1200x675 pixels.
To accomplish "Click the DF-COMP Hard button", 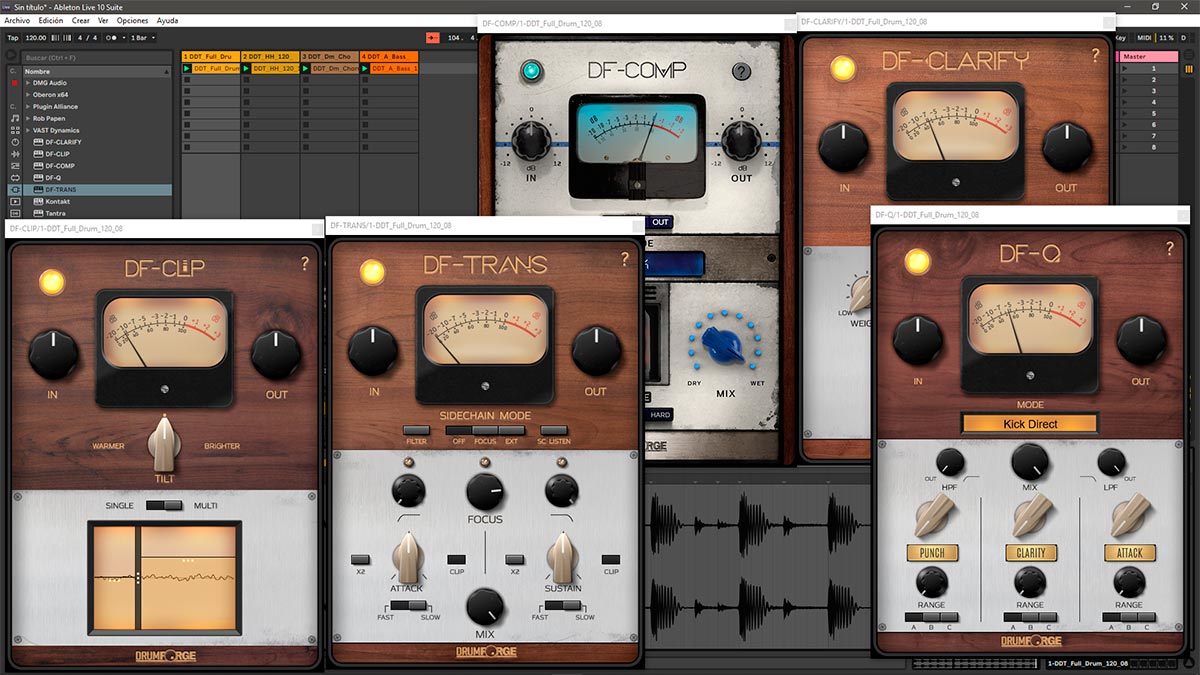I will pos(661,415).
